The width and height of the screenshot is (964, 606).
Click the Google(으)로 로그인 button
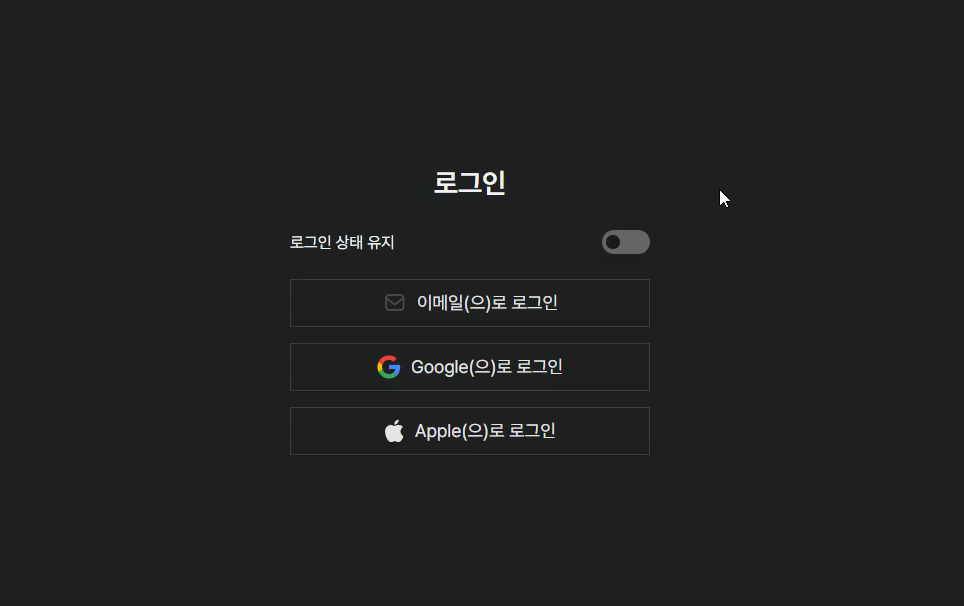tap(470, 367)
